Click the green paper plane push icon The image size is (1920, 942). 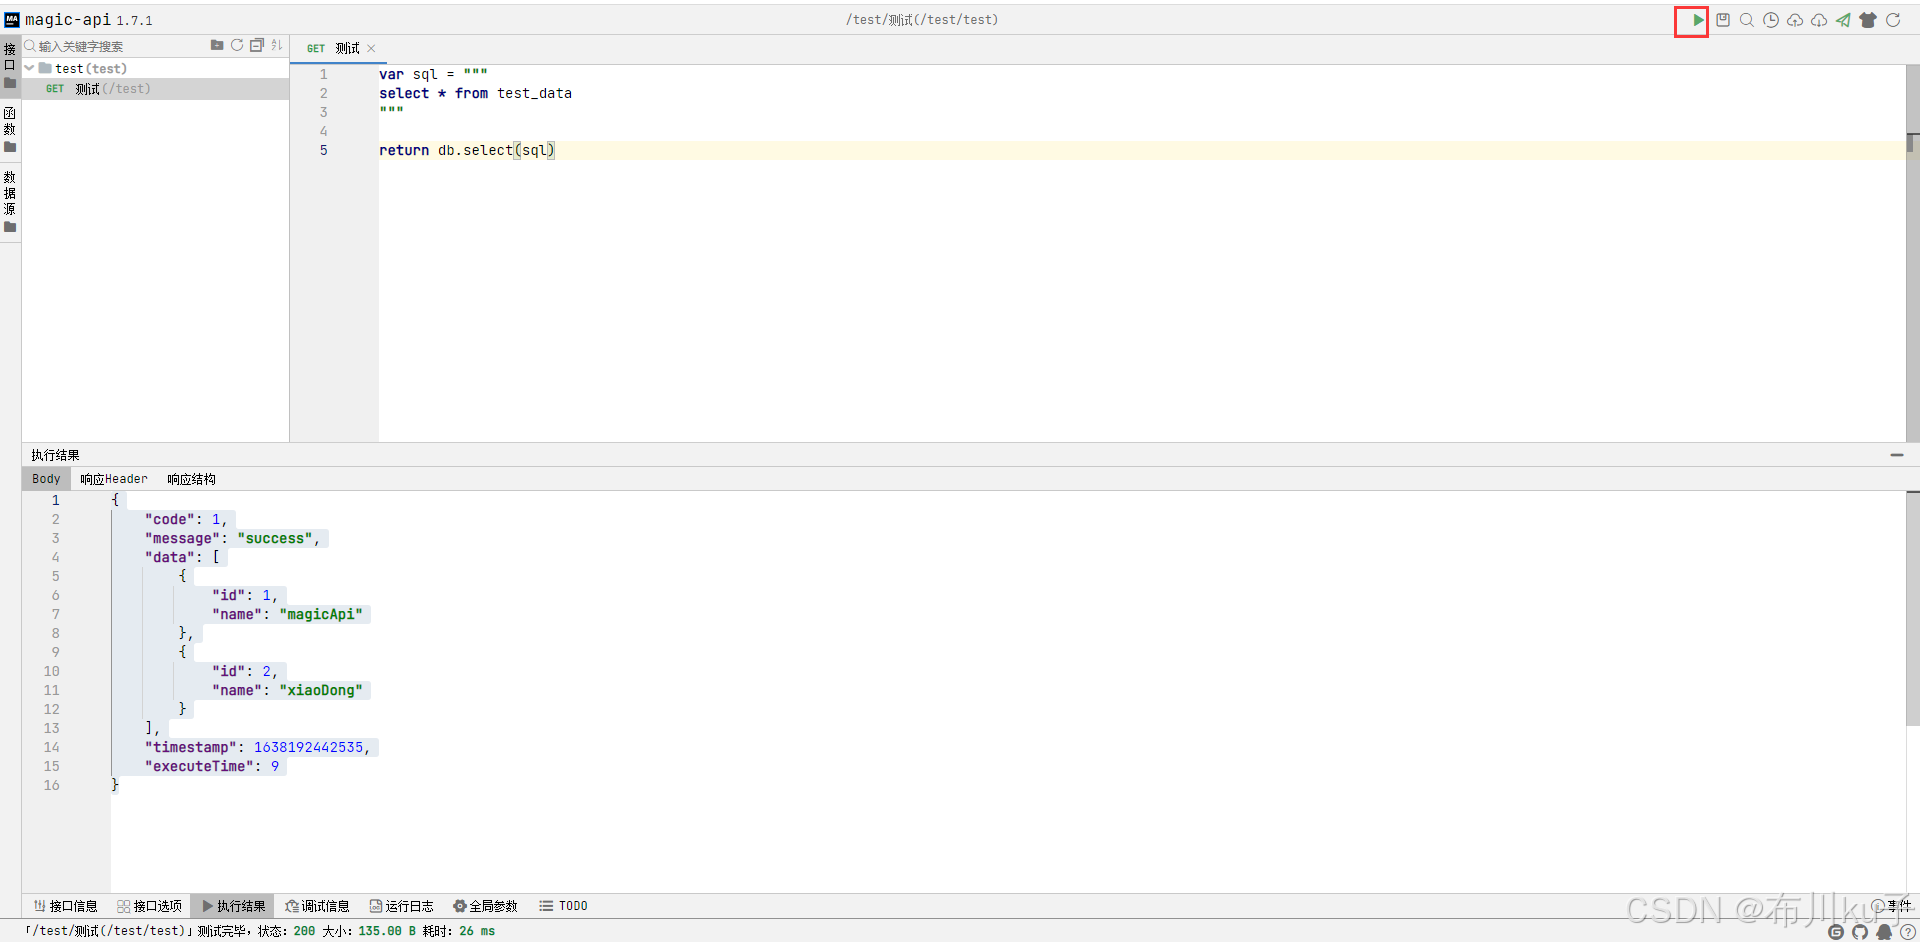click(x=1843, y=20)
